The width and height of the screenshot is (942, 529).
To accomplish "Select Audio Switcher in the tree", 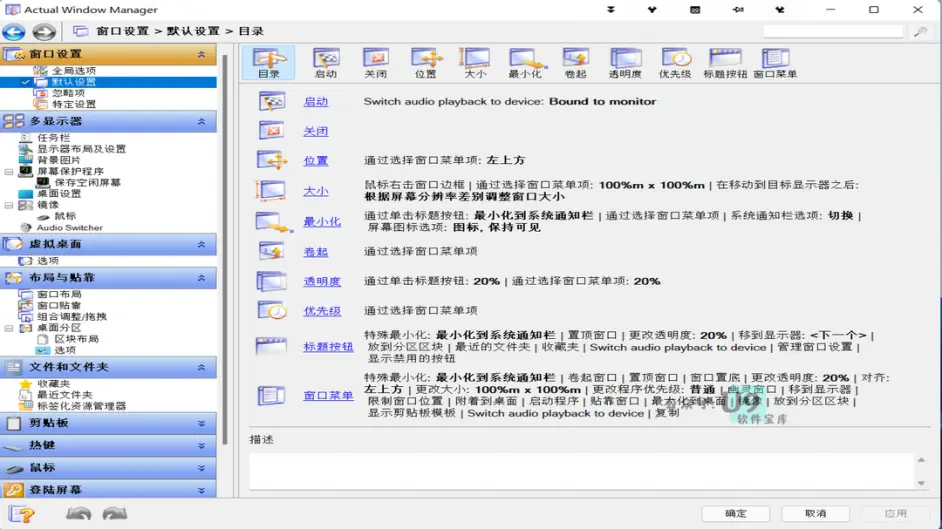I will coord(70,228).
